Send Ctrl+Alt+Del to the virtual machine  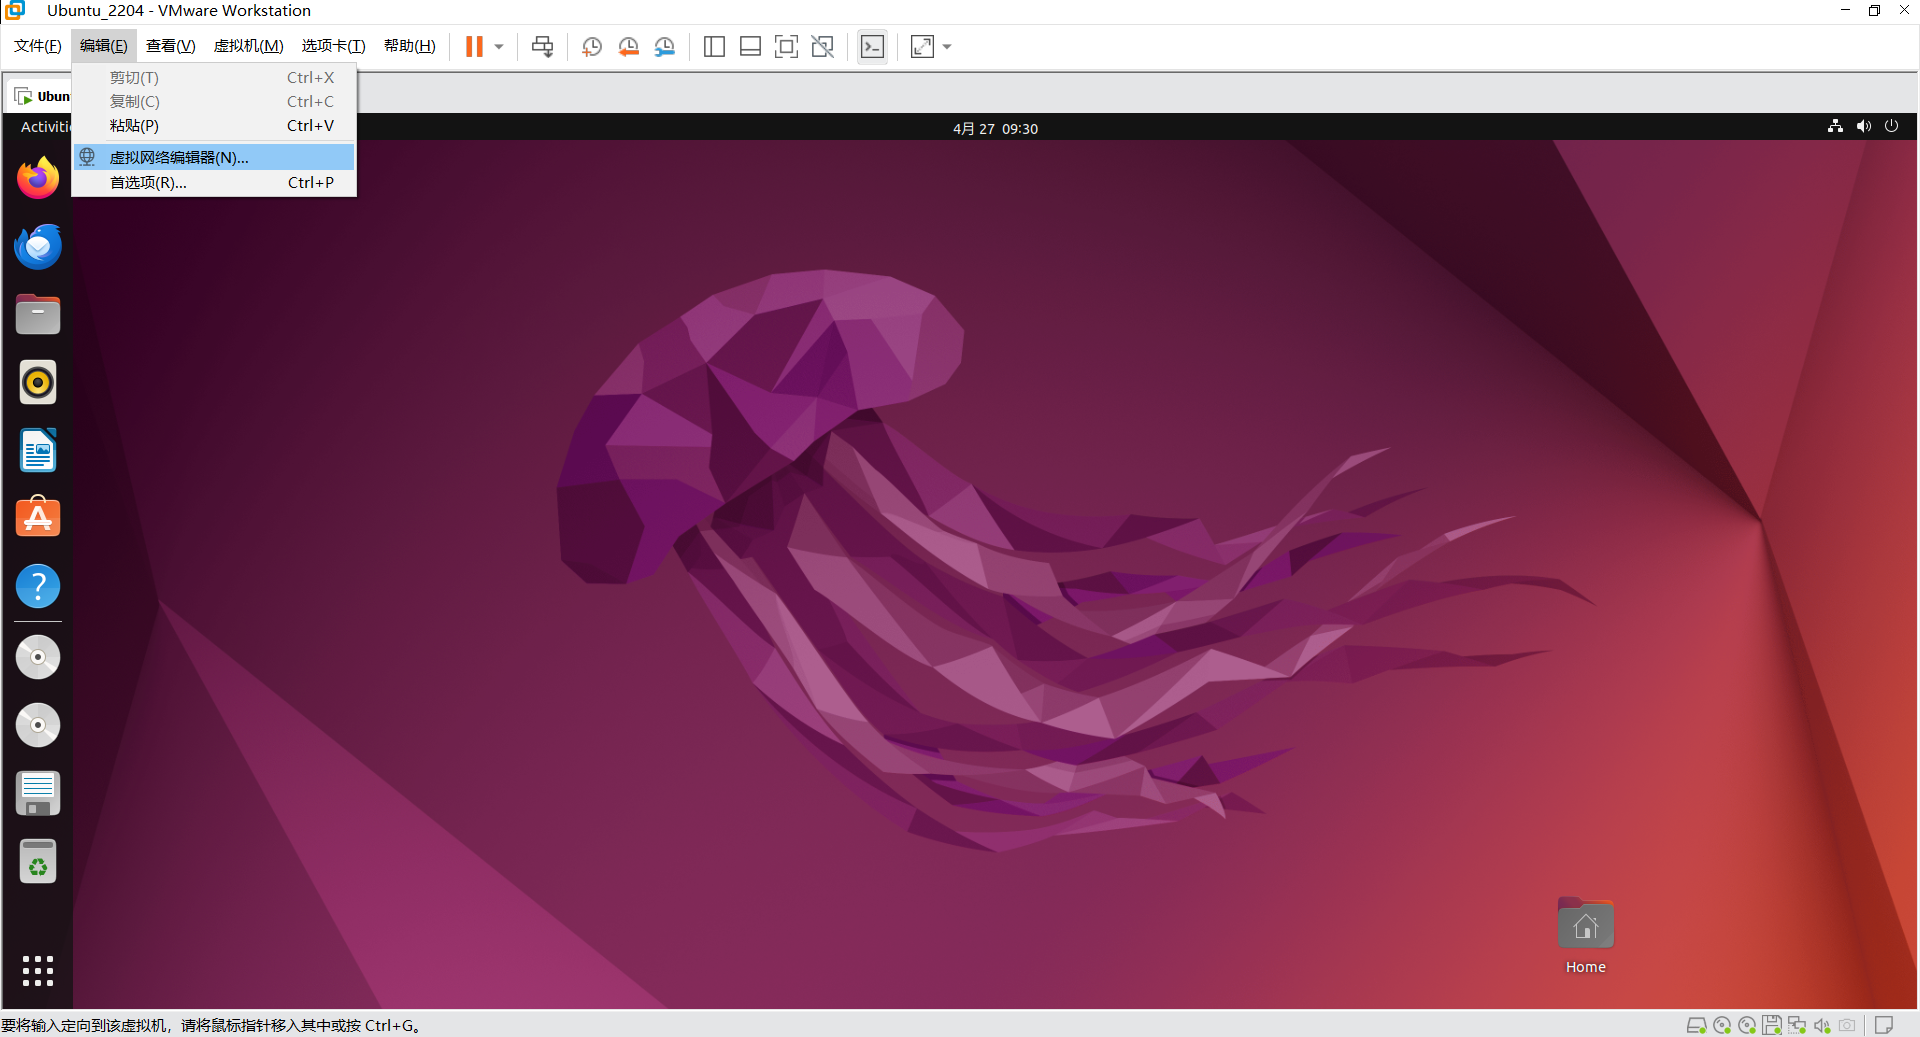543,47
